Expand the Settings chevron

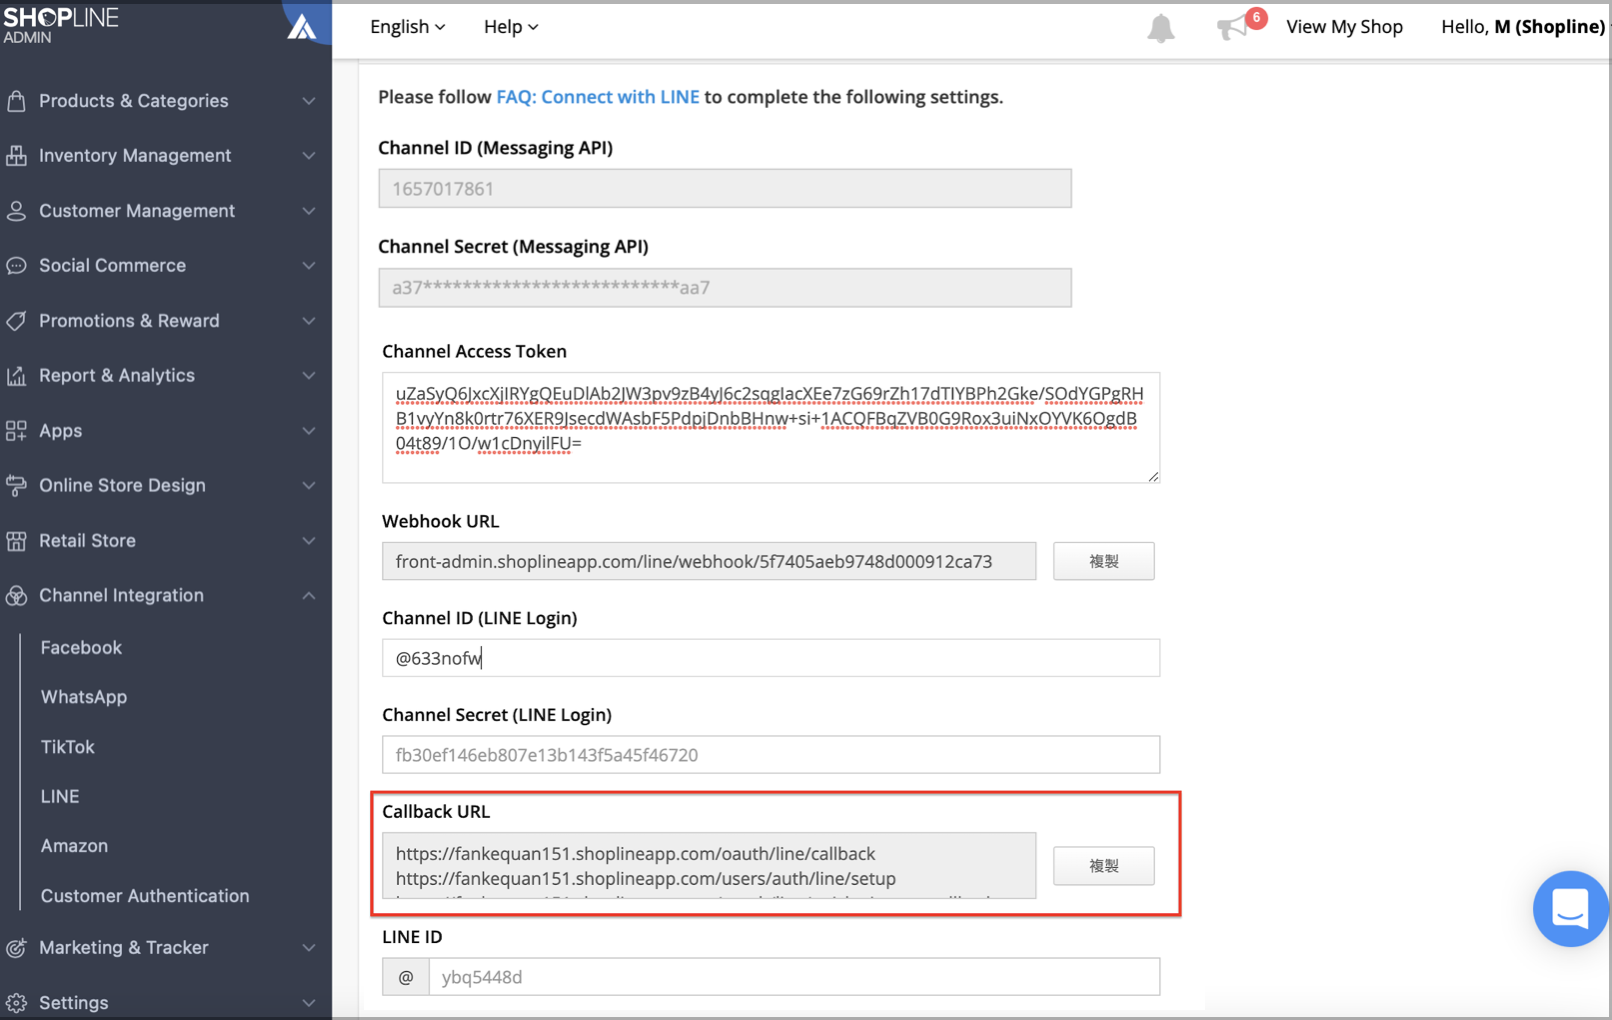pos(309,1003)
